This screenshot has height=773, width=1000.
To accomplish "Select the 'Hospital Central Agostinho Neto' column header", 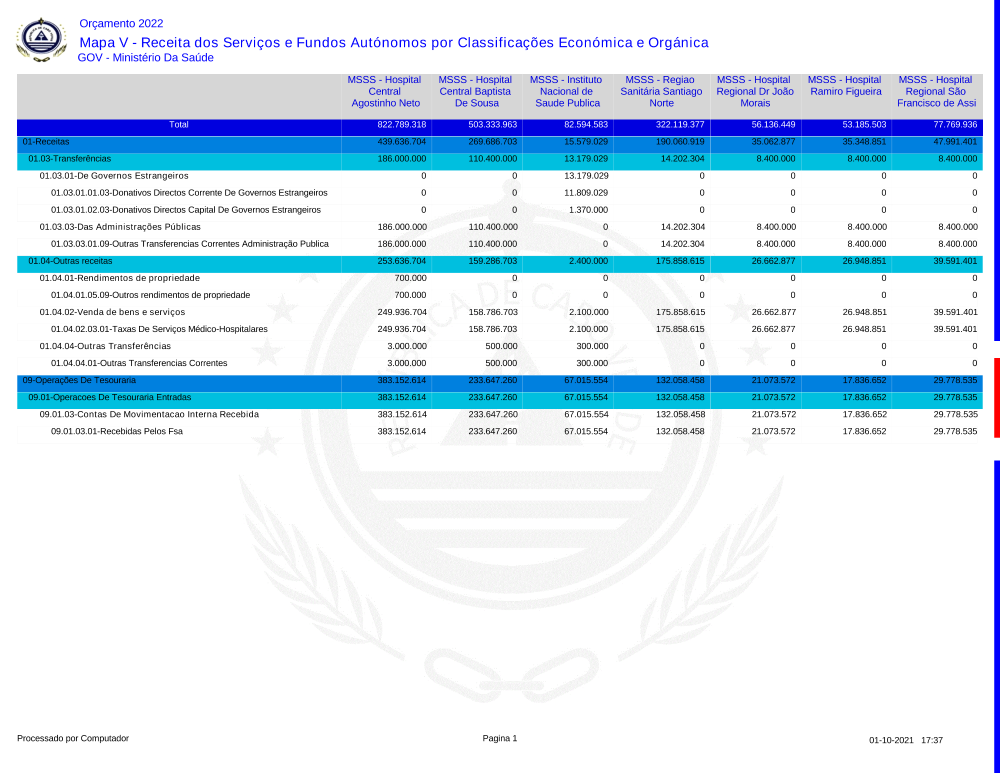I will click(x=385, y=91).
